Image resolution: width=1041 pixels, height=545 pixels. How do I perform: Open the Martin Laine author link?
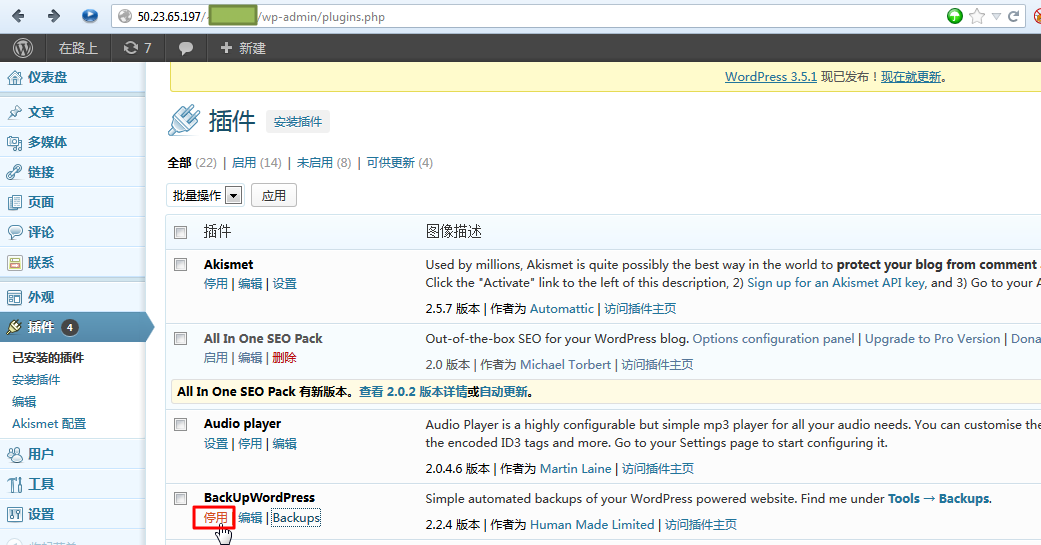coord(576,469)
